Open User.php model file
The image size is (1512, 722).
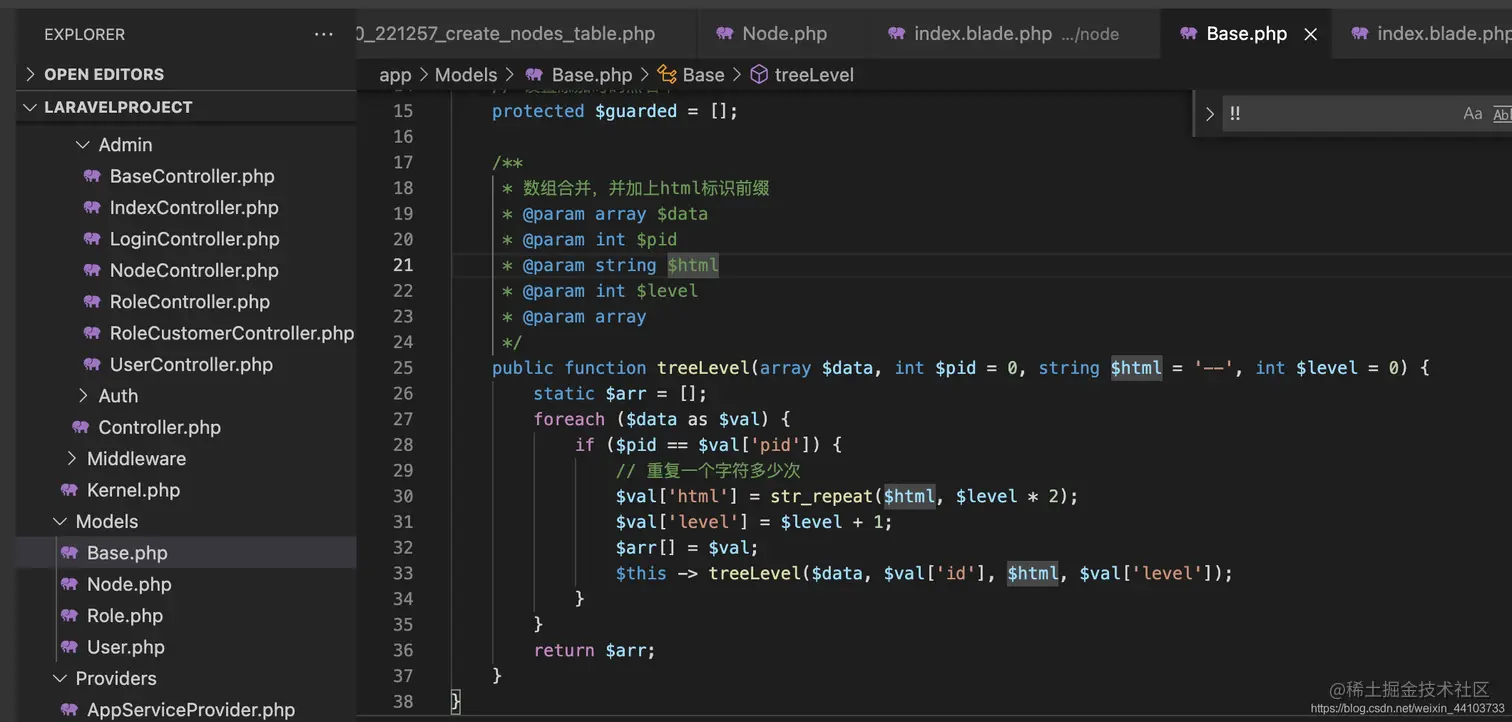point(125,647)
